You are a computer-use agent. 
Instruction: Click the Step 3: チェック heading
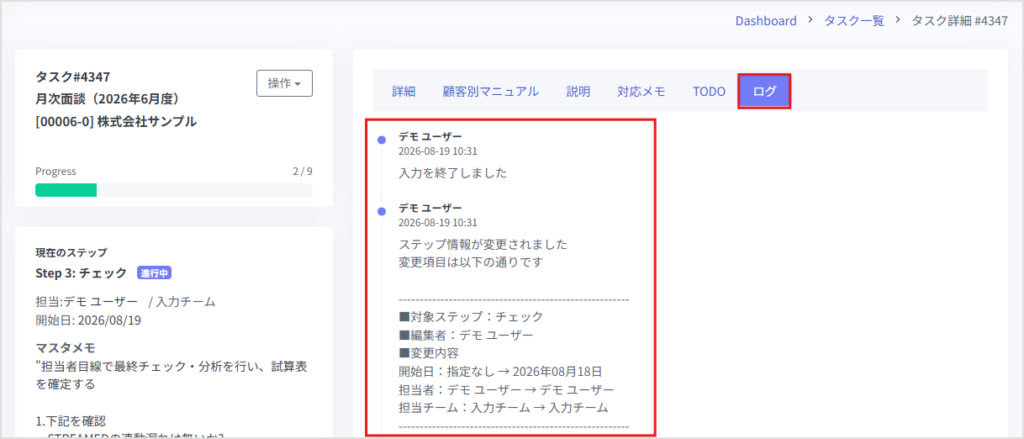click(x=81, y=272)
